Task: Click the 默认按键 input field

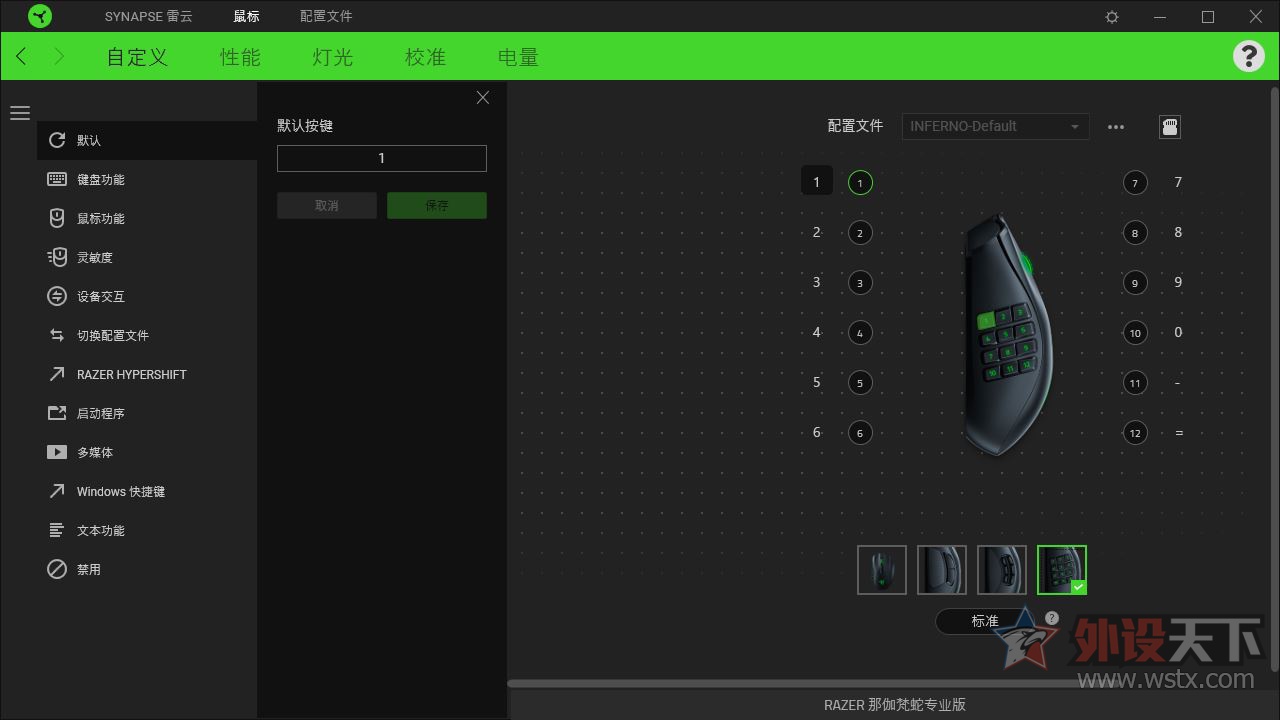Action: pos(382,158)
